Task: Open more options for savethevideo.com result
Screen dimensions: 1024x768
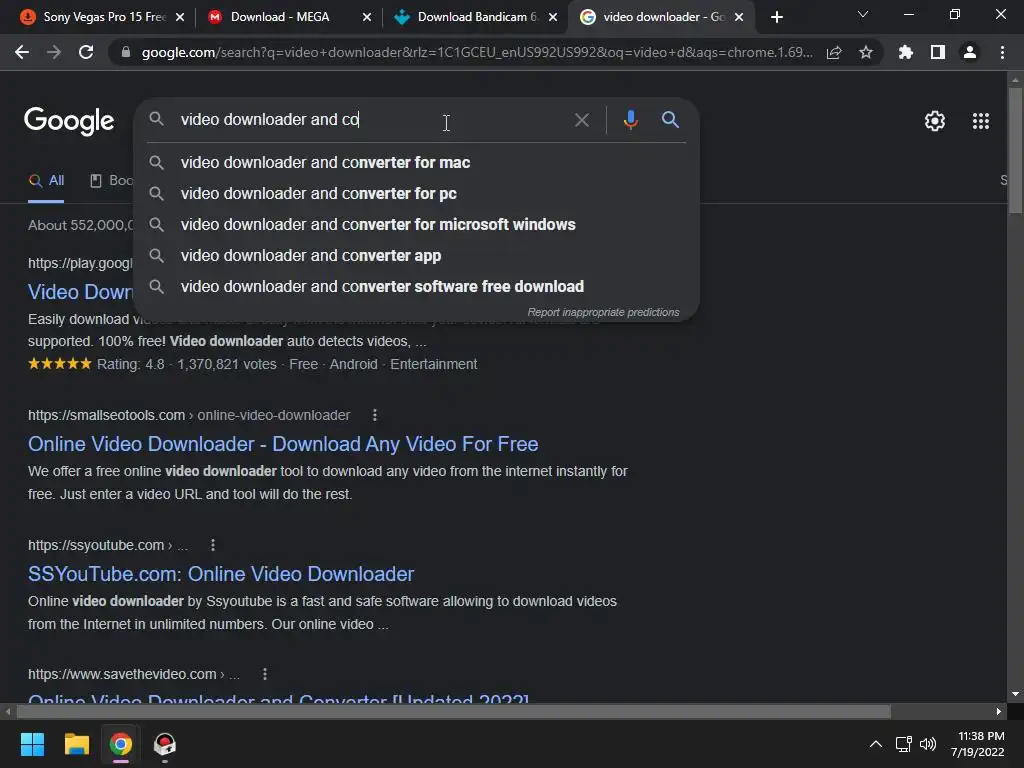Action: click(x=264, y=674)
